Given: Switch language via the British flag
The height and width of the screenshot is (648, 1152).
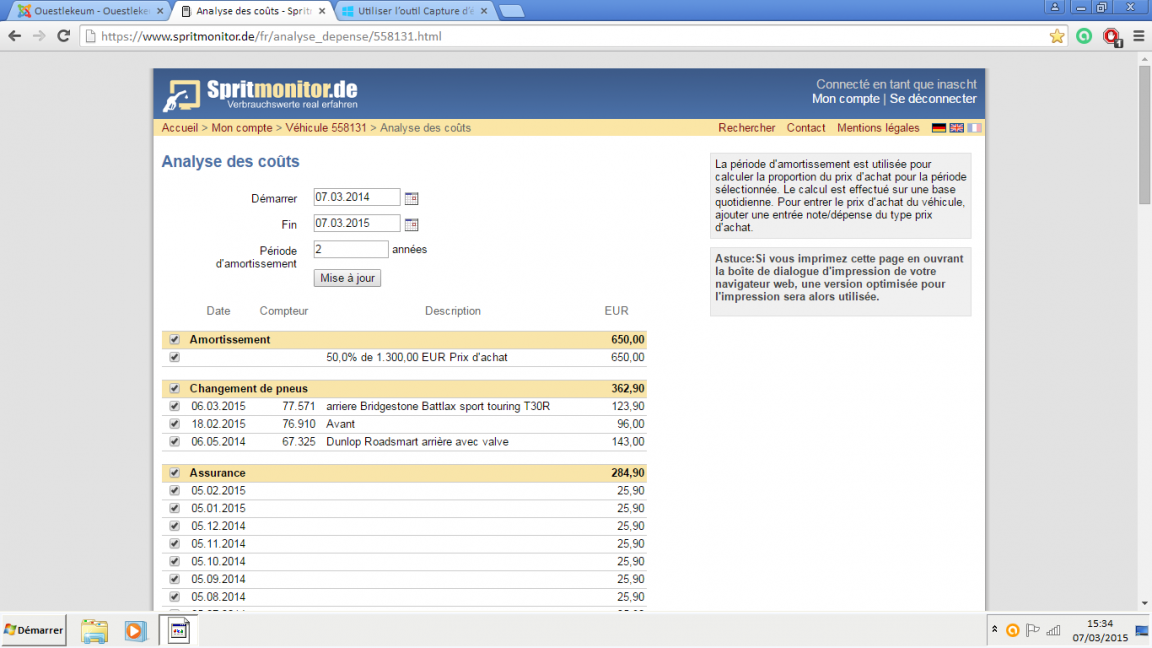Looking at the screenshot, I should 956,128.
